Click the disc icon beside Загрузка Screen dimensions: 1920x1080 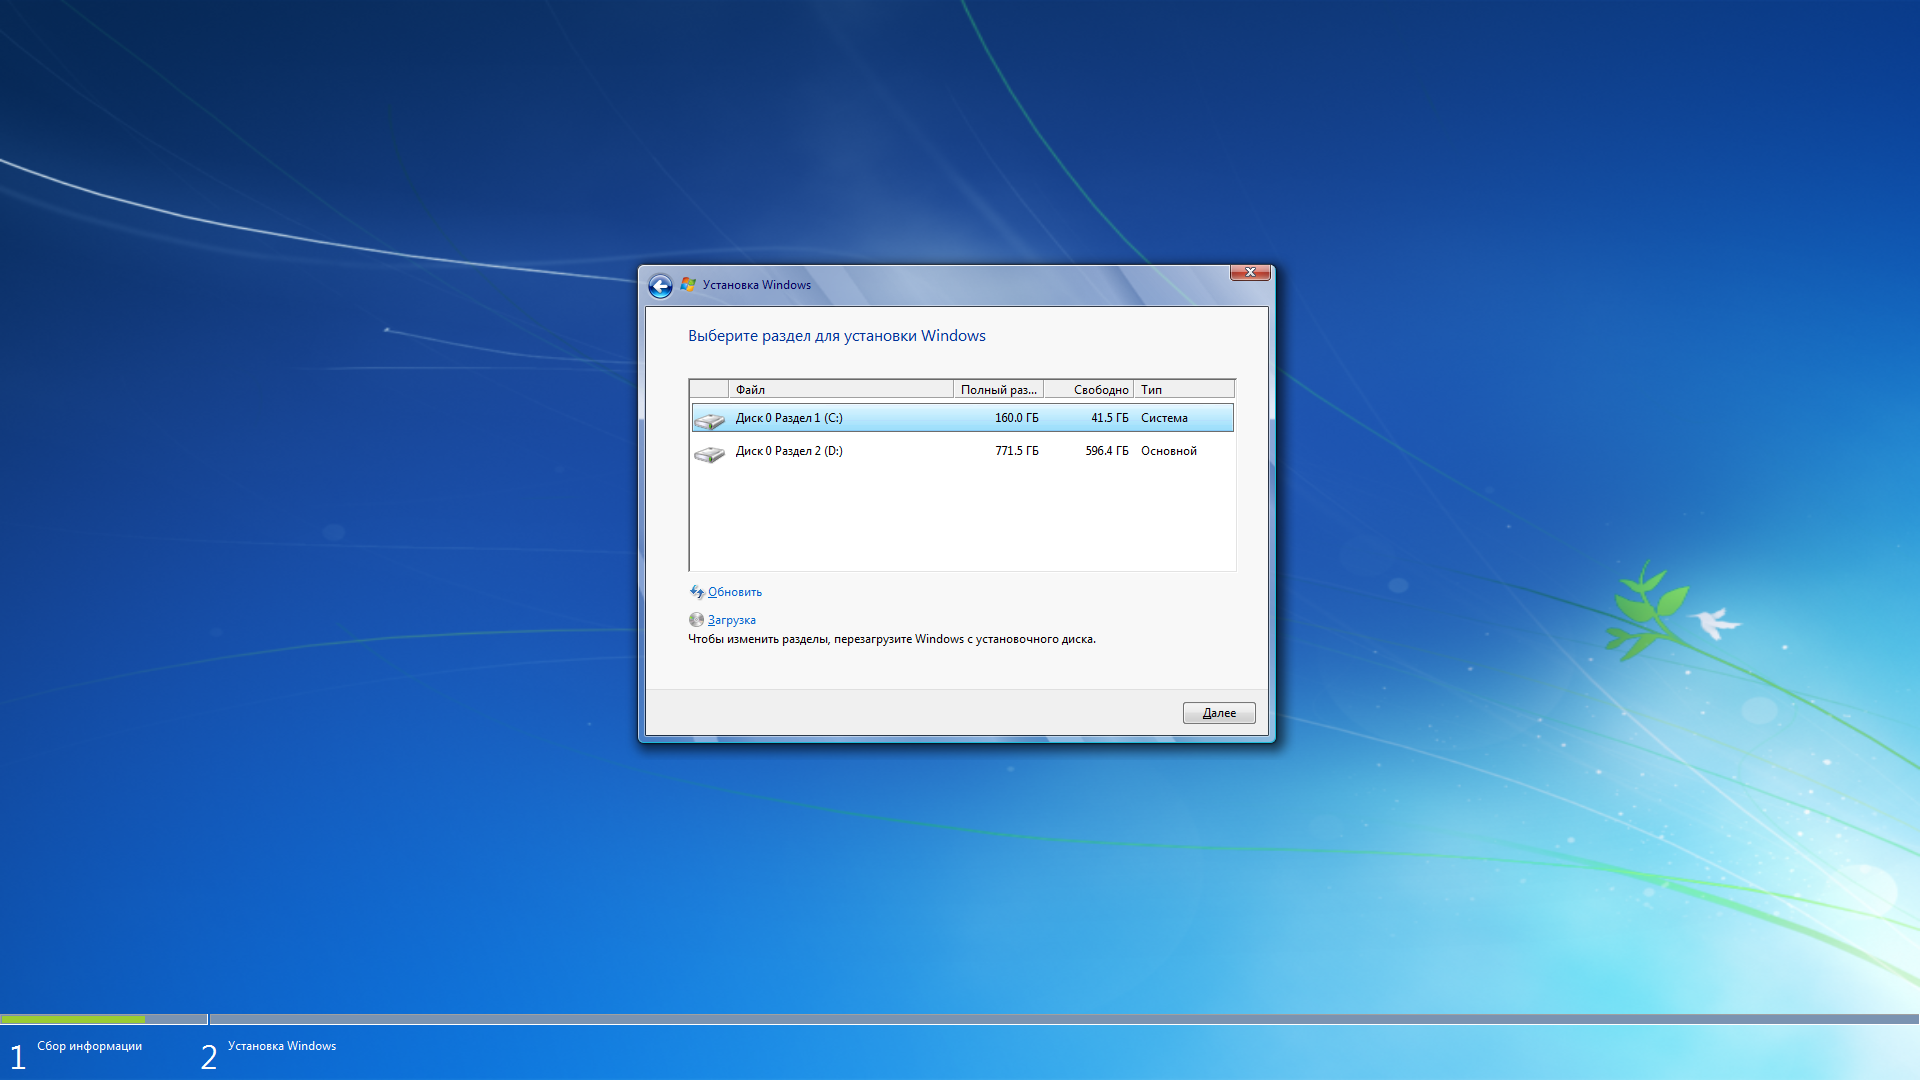[x=696, y=620]
